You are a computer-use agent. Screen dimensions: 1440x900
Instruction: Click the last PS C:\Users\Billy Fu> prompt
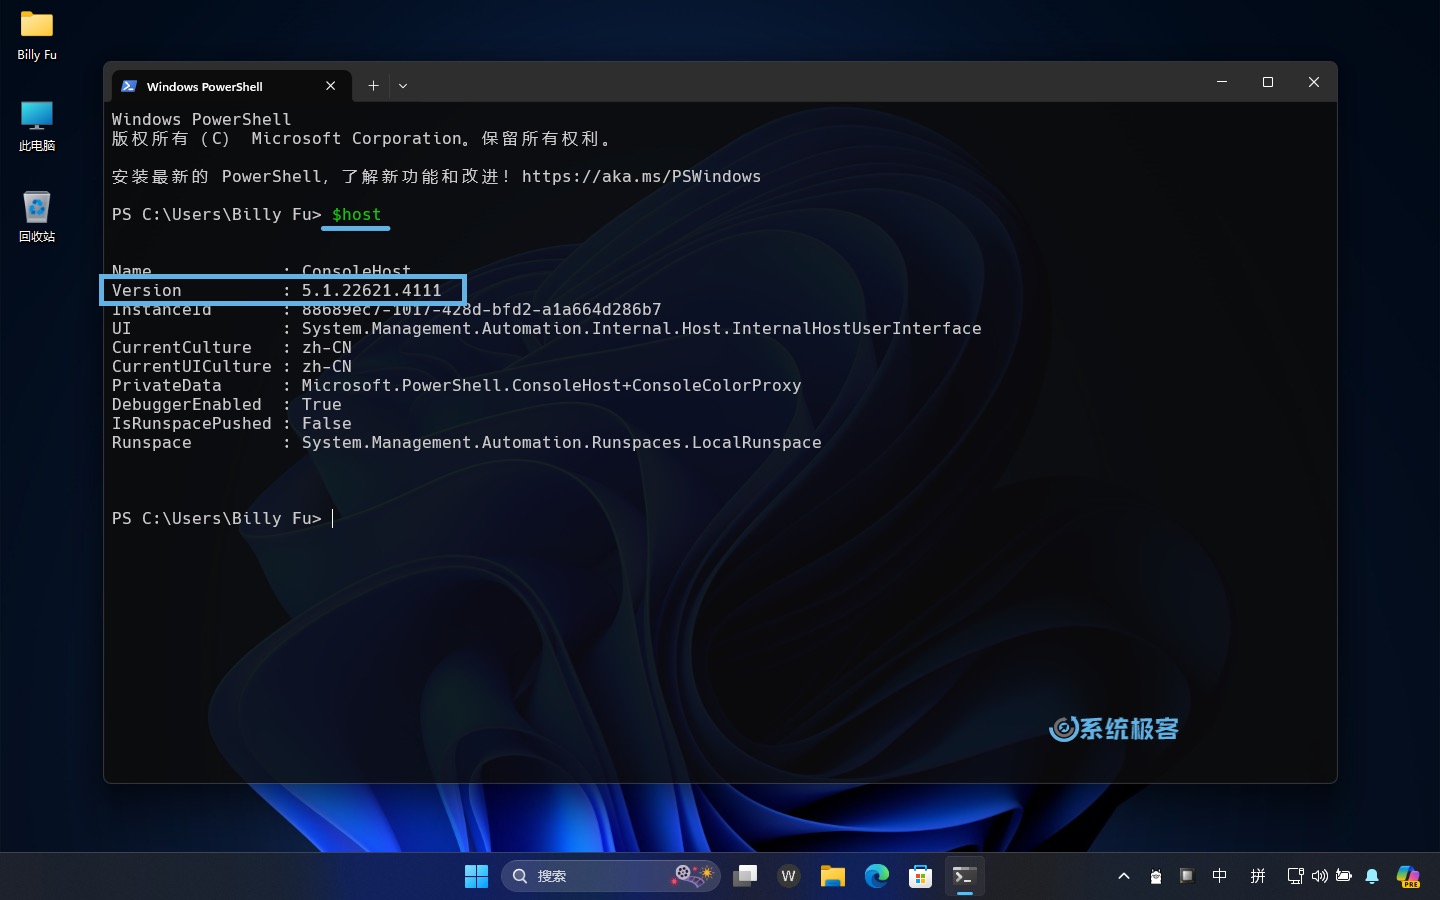tap(217, 519)
